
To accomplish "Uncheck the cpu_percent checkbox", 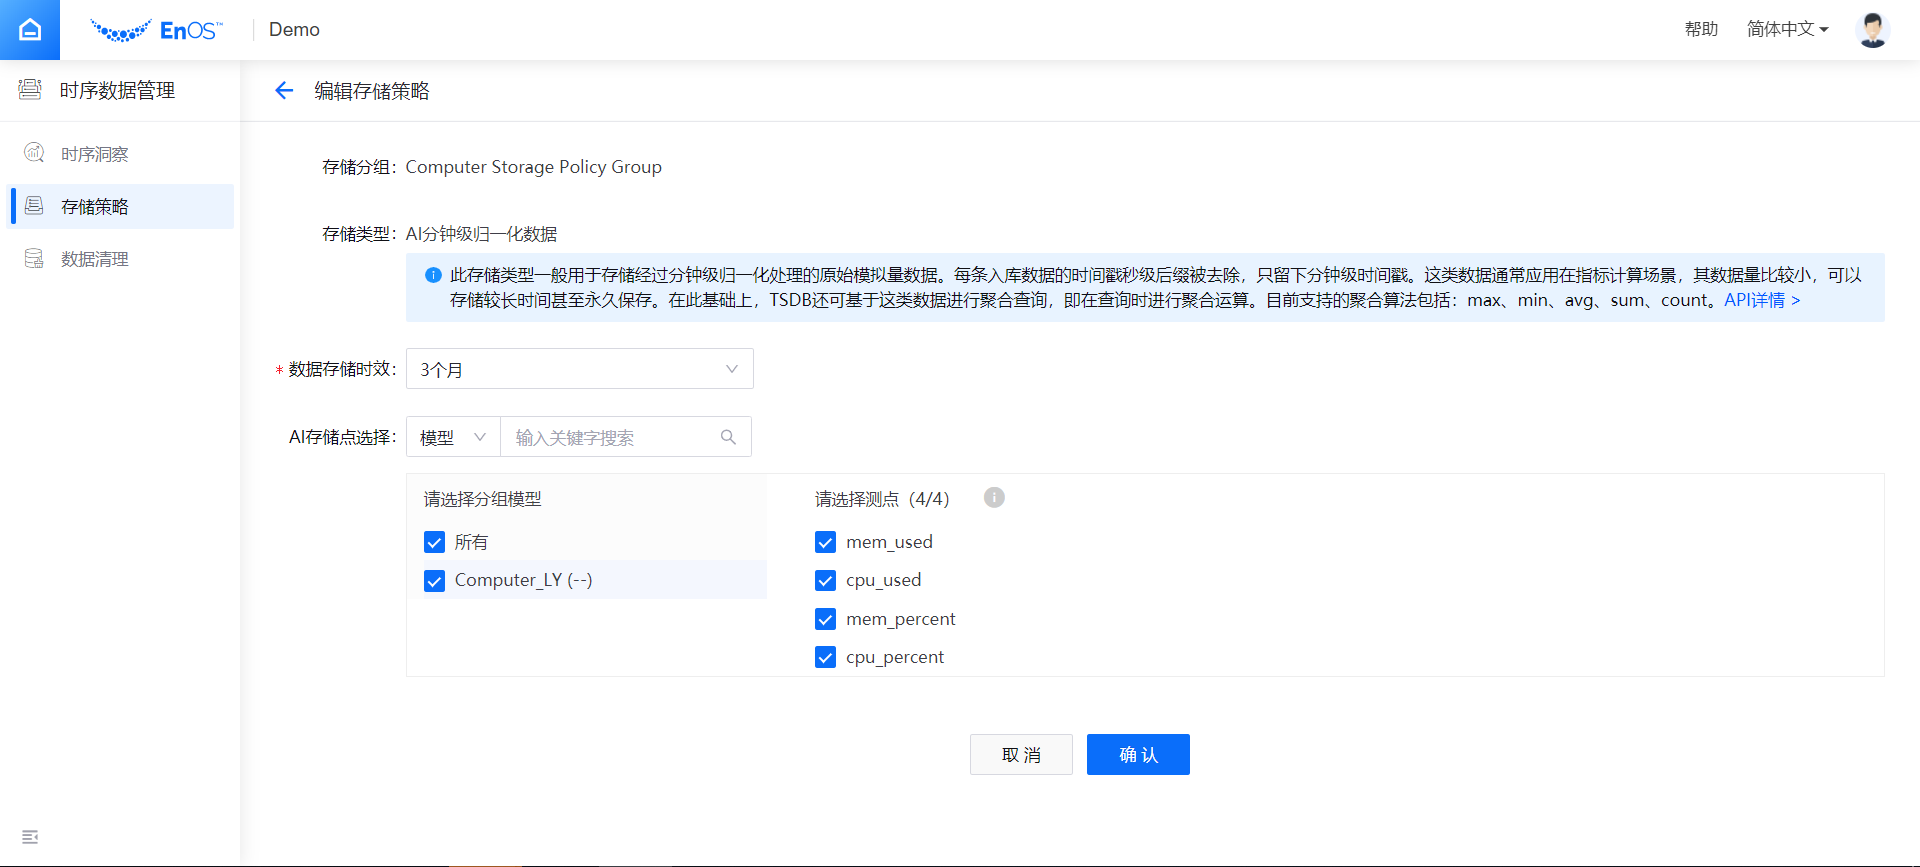I will point(825,657).
